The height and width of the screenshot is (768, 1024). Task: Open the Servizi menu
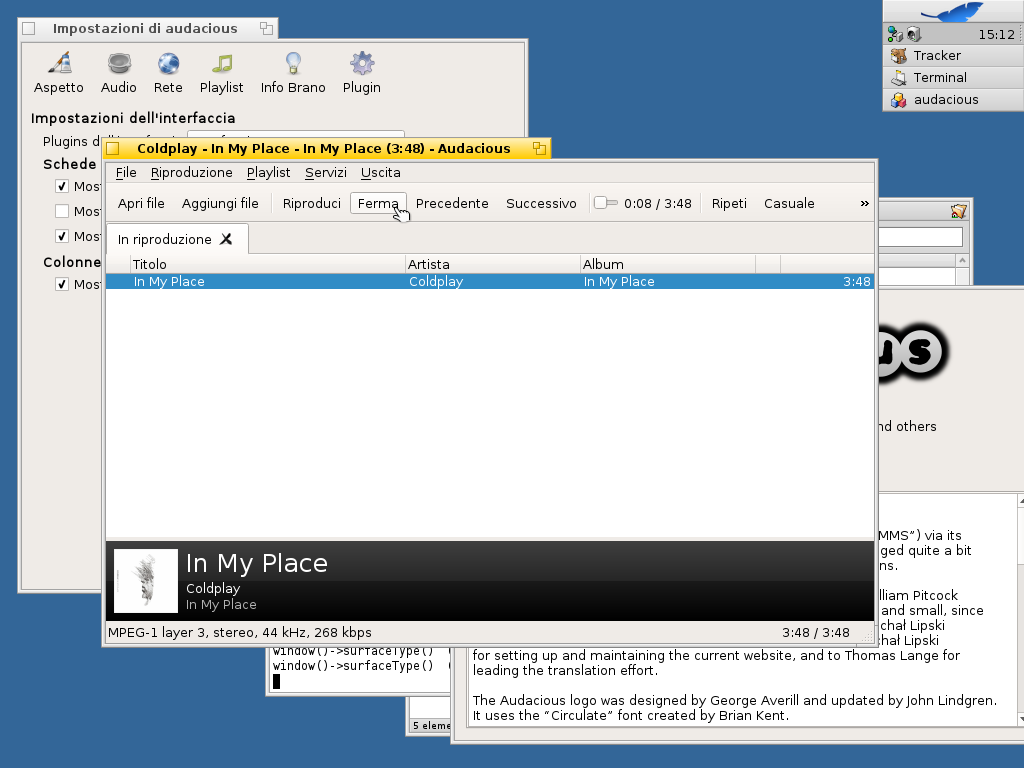(x=326, y=172)
